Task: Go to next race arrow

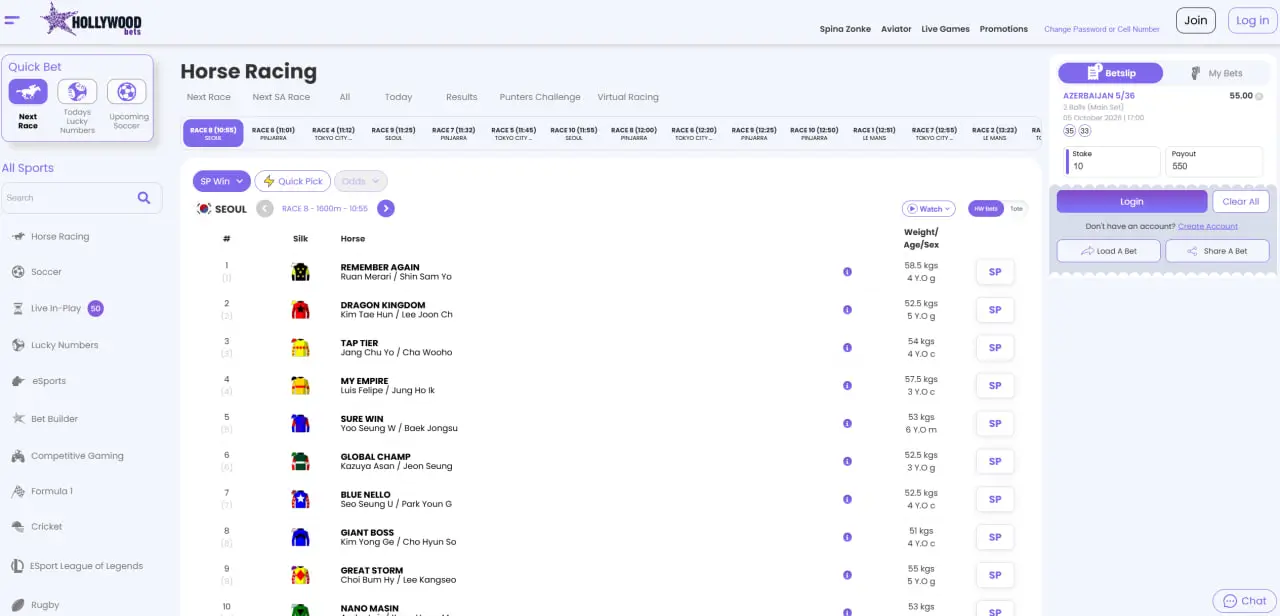Action: (386, 209)
